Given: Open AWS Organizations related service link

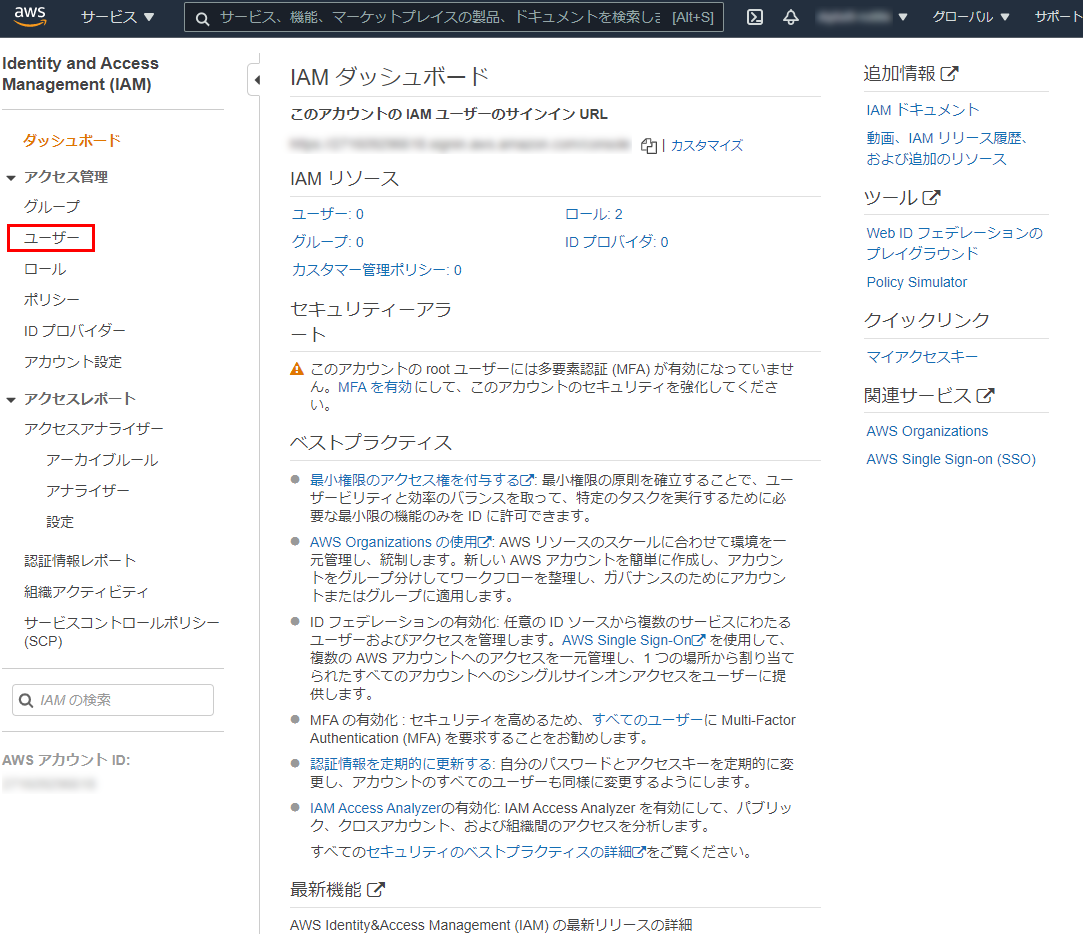Looking at the screenshot, I should (x=927, y=431).
